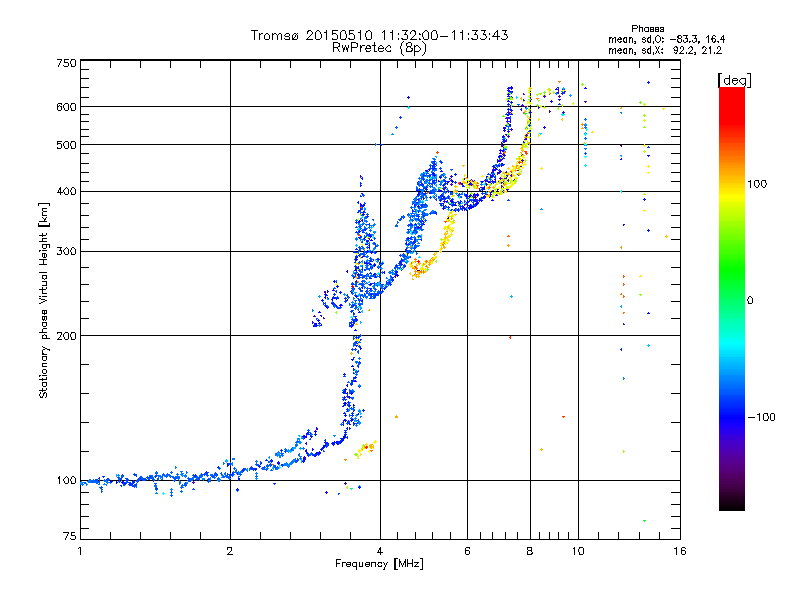
Task: Click the 'Phases' header text
Action: 647,29
